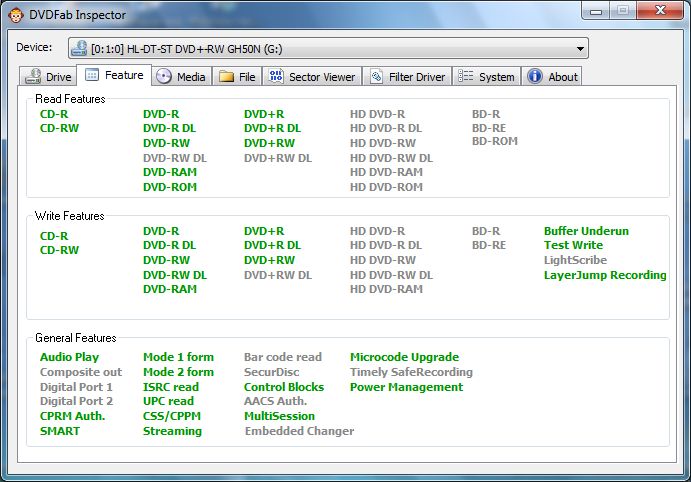The width and height of the screenshot is (691, 482).
Task: Click the 'Digital Port 2' entry
Action: click(76, 401)
